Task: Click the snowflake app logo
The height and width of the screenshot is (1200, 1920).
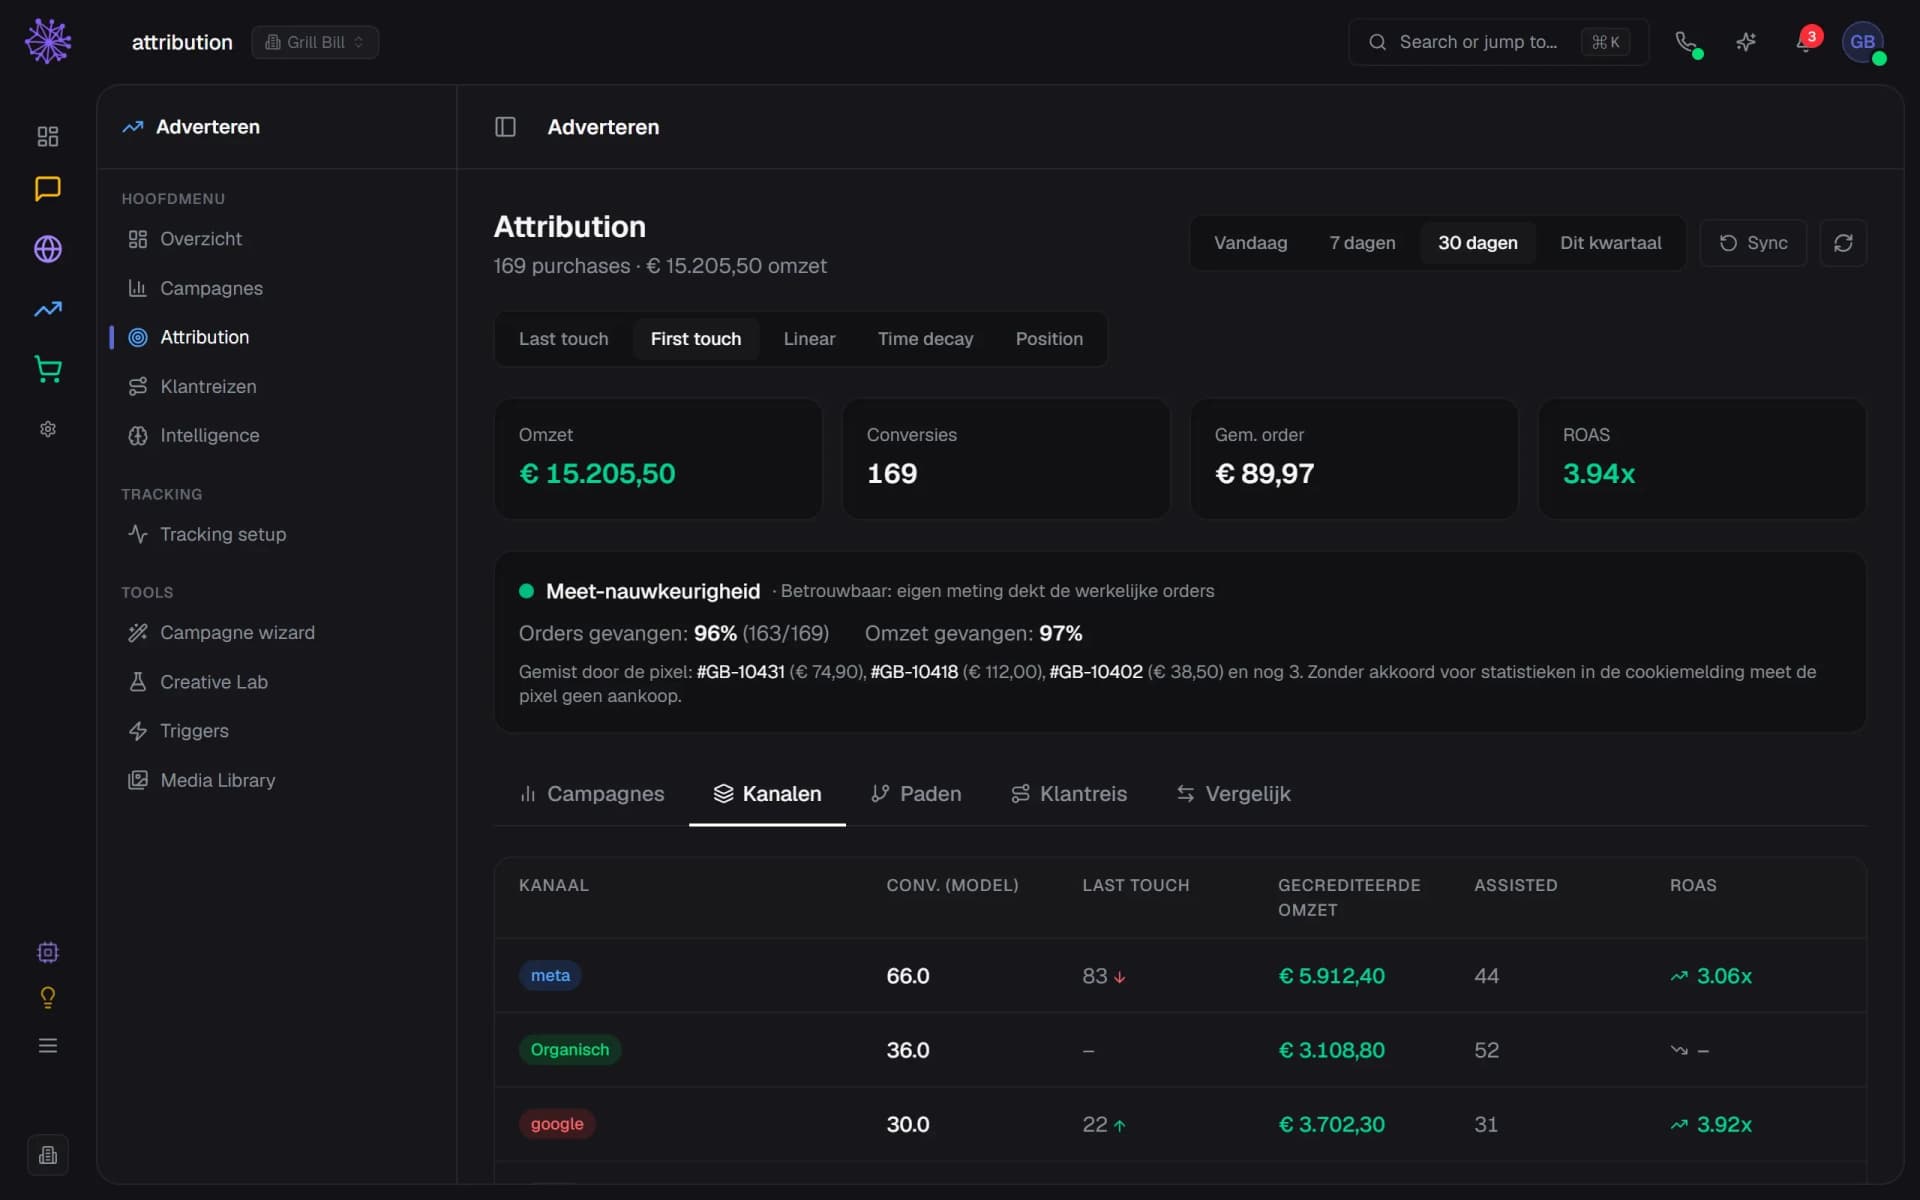Action: point(48,42)
